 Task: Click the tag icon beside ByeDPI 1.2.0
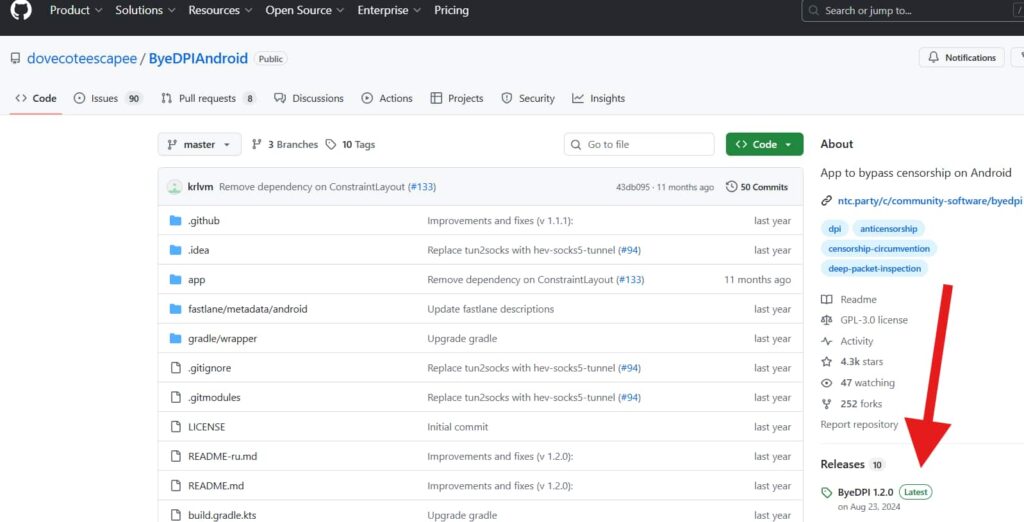(x=827, y=493)
